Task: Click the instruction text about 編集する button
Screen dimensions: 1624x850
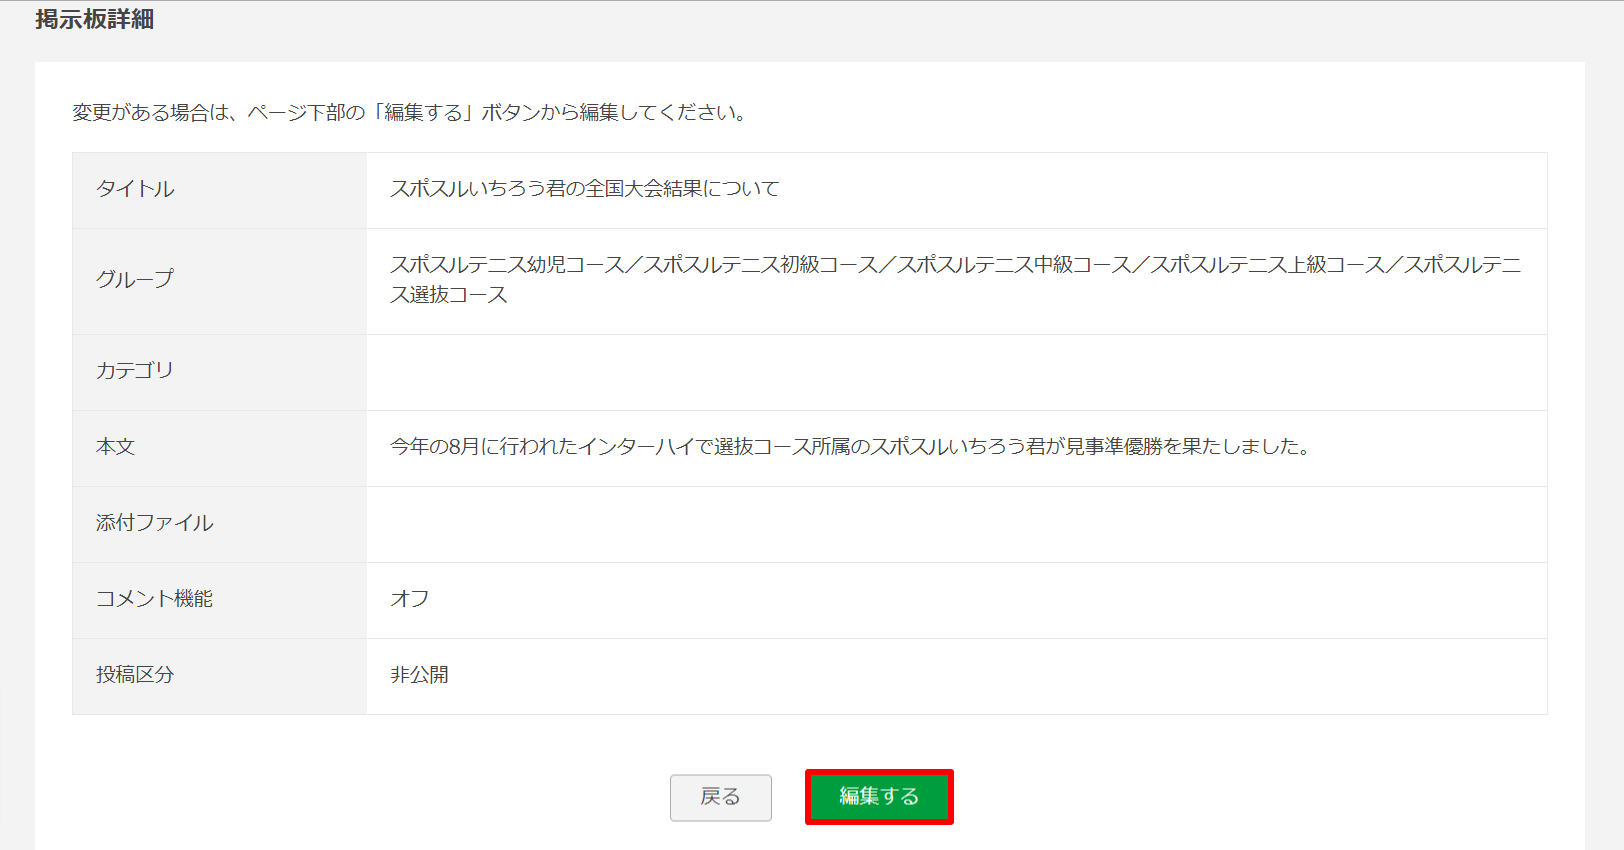Action: (411, 113)
